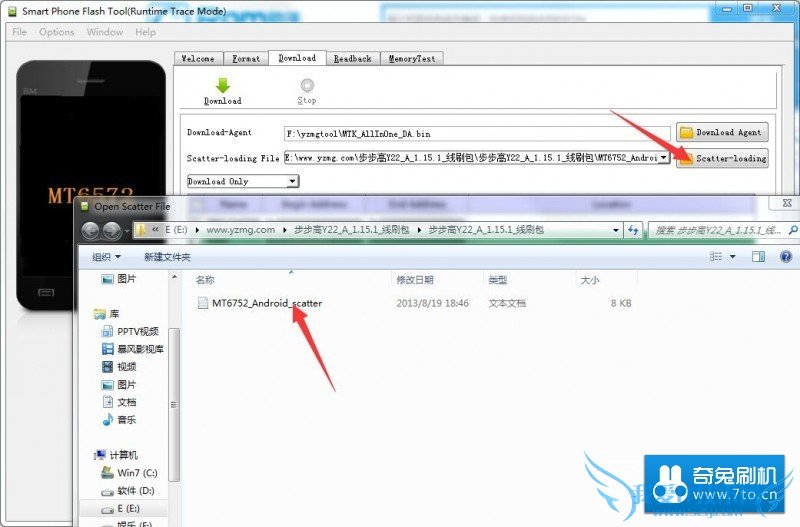Select the MT6752_Android_scatter file

pos(267,303)
